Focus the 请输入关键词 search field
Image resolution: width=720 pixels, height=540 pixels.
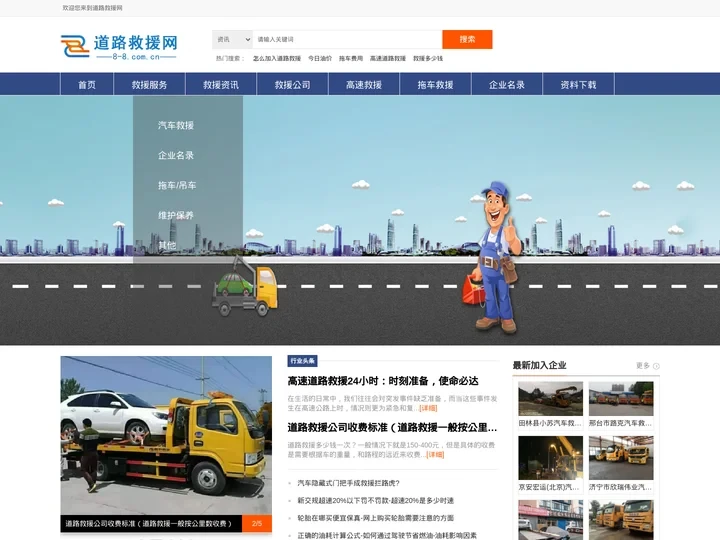pyautogui.click(x=348, y=39)
